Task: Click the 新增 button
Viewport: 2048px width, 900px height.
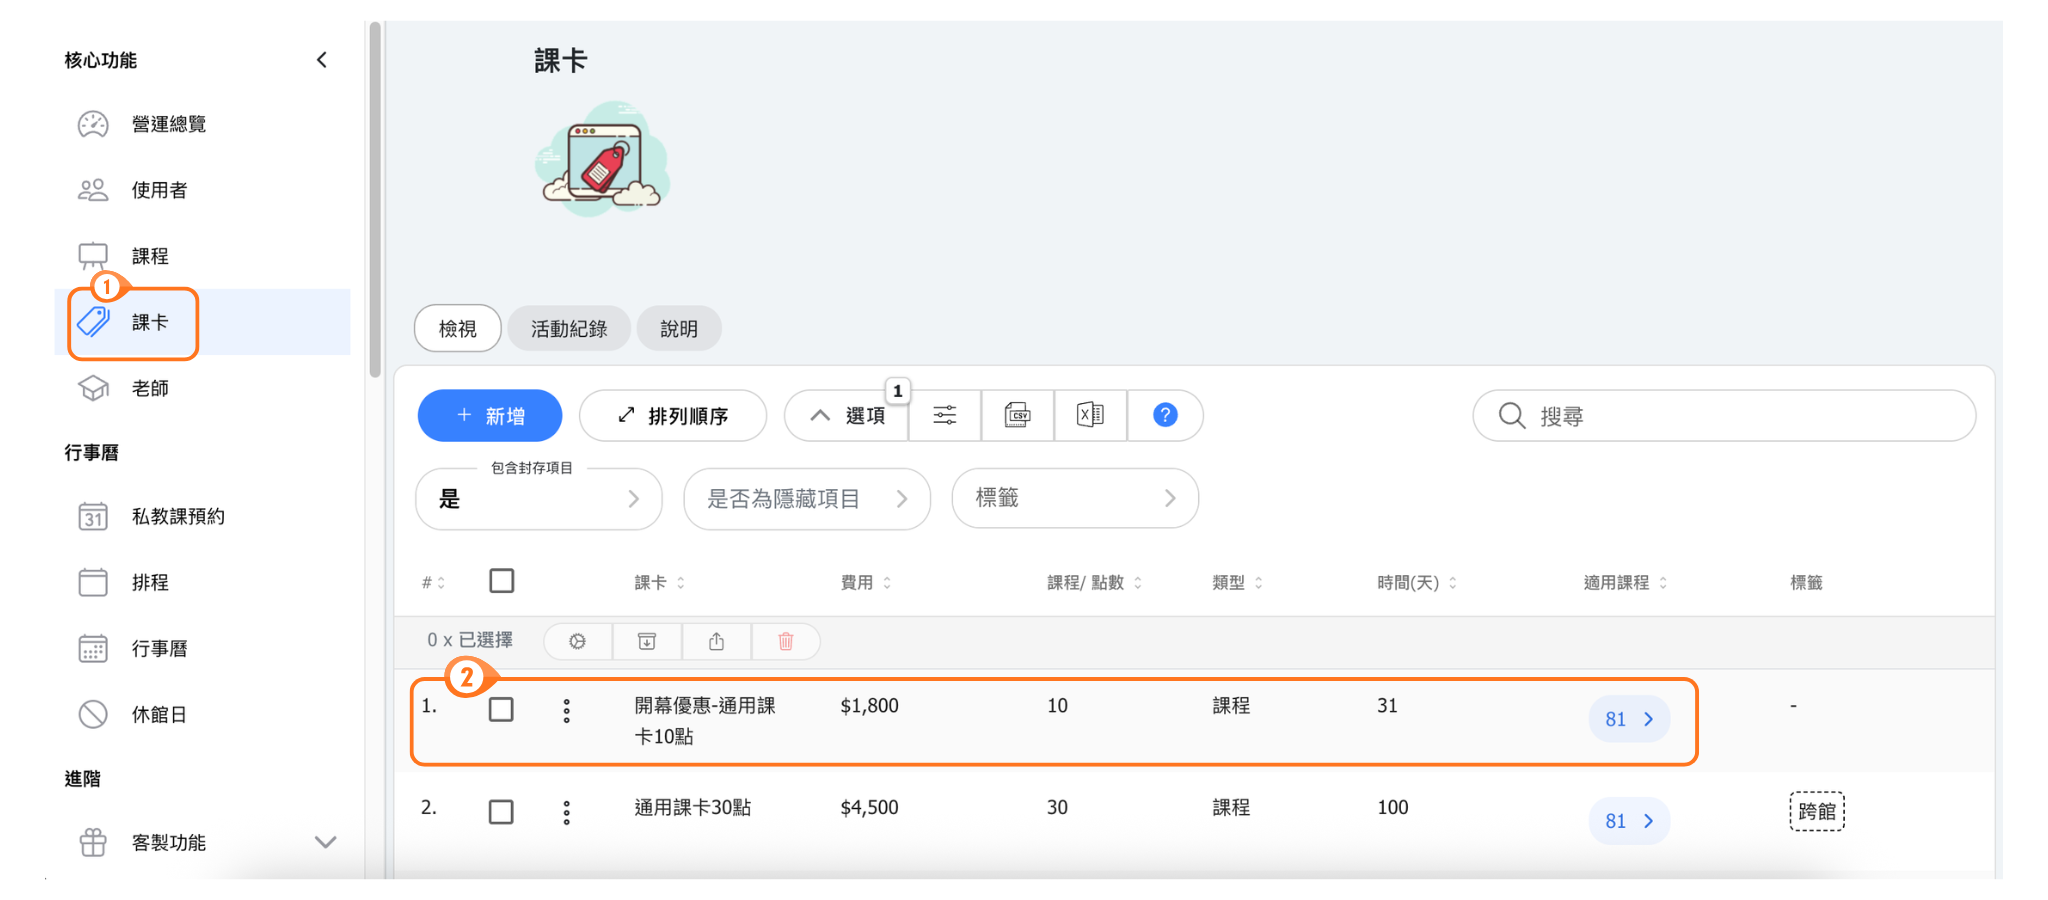Action: [x=490, y=416]
